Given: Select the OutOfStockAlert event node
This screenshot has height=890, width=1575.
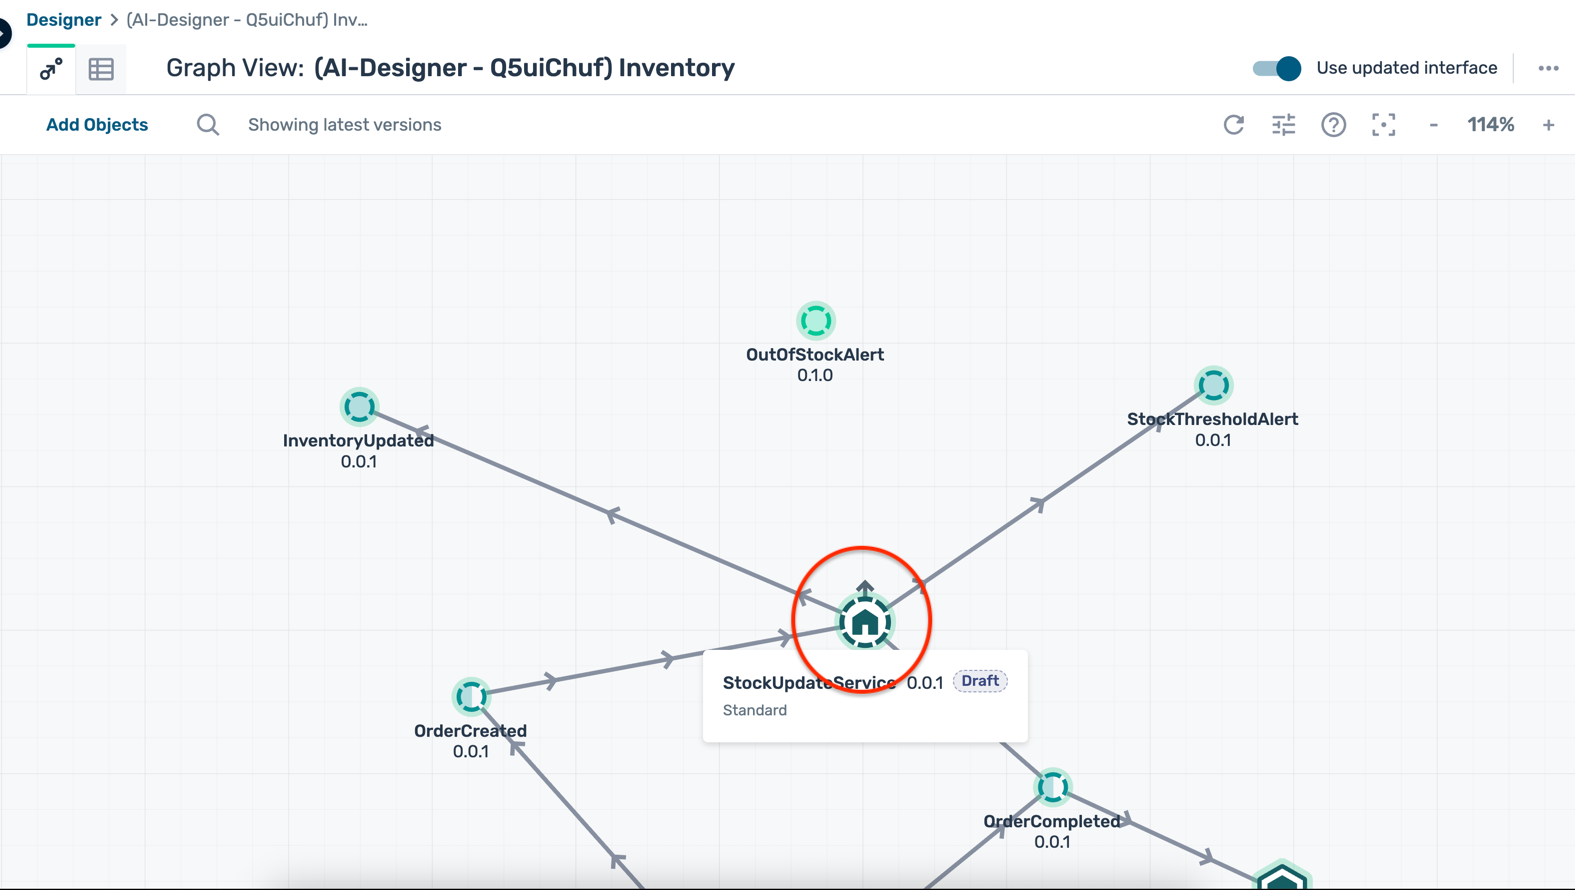Looking at the screenshot, I should click(x=815, y=321).
